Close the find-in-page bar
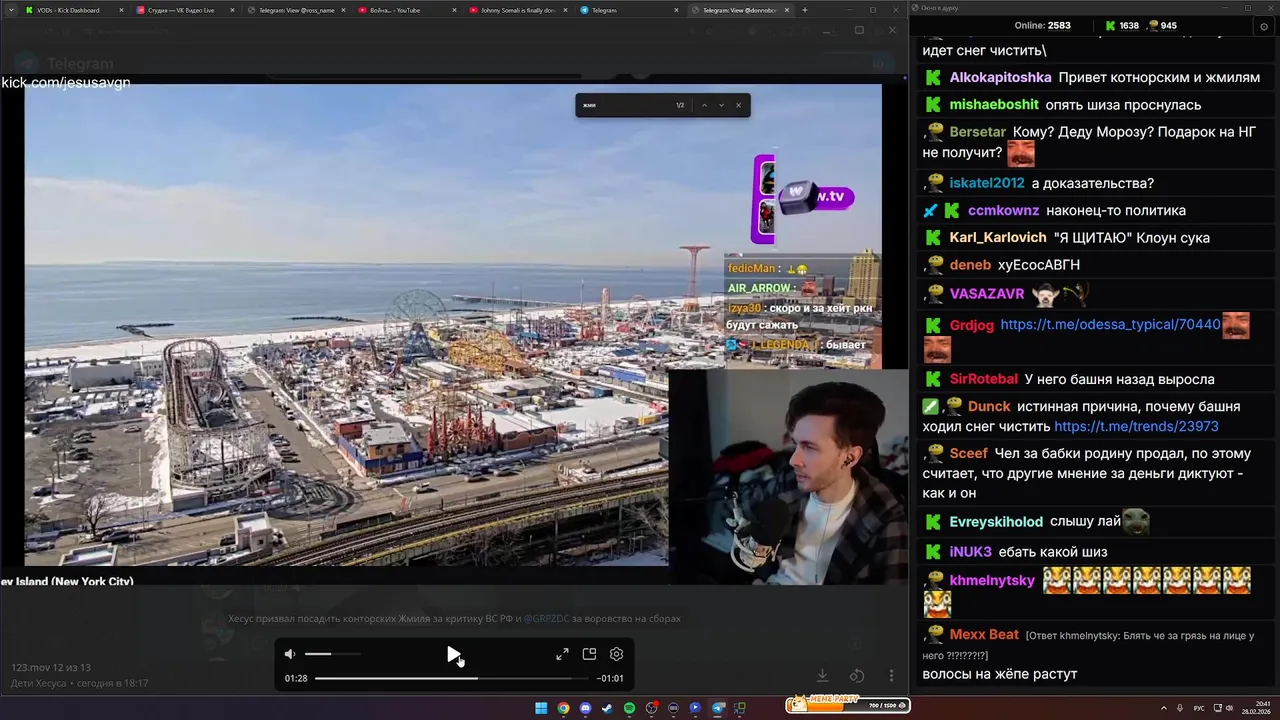The image size is (1280, 720). point(739,105)
